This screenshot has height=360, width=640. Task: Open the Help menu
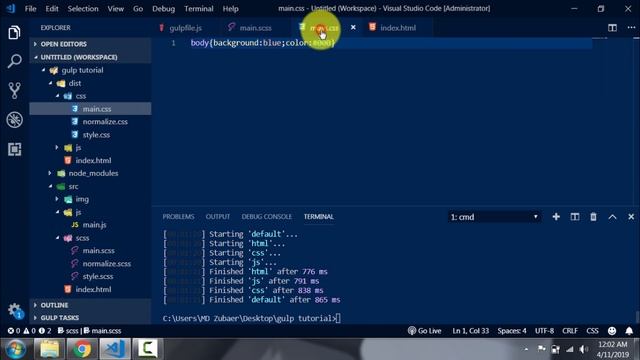231,9
